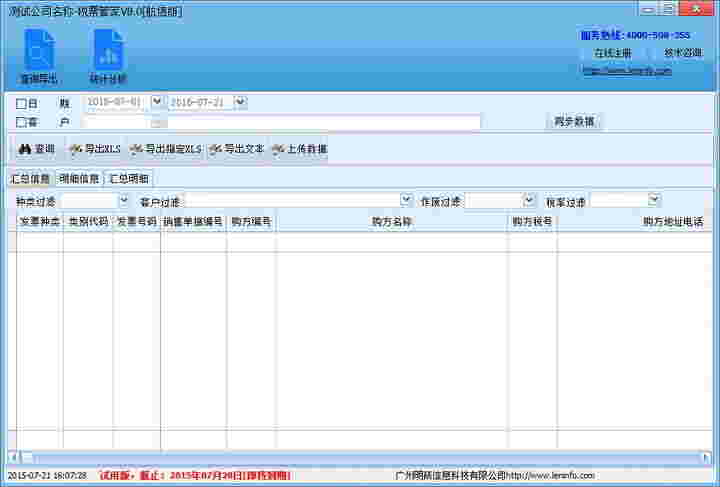The width and height of the screenshot is (720, 487).
Task: Open the 查询导出 module icon
Action: pos(39,56)
